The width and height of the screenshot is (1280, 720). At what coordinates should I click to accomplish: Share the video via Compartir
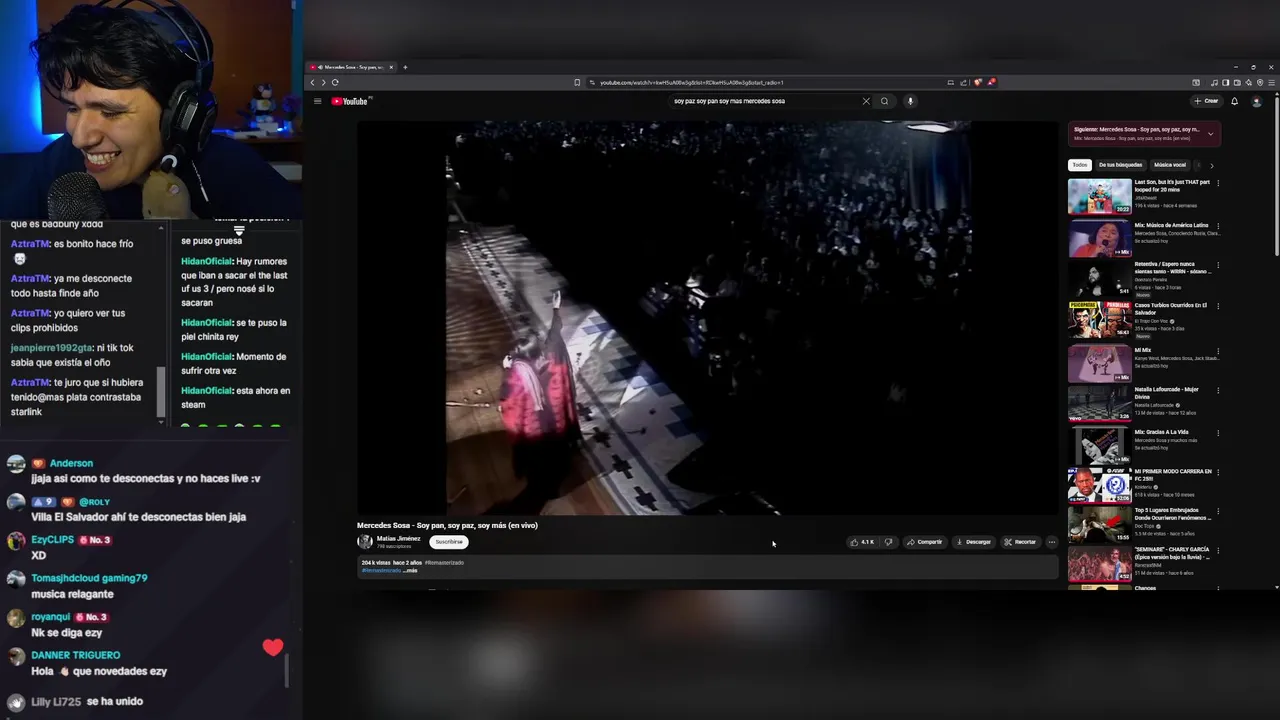point(925,542)
